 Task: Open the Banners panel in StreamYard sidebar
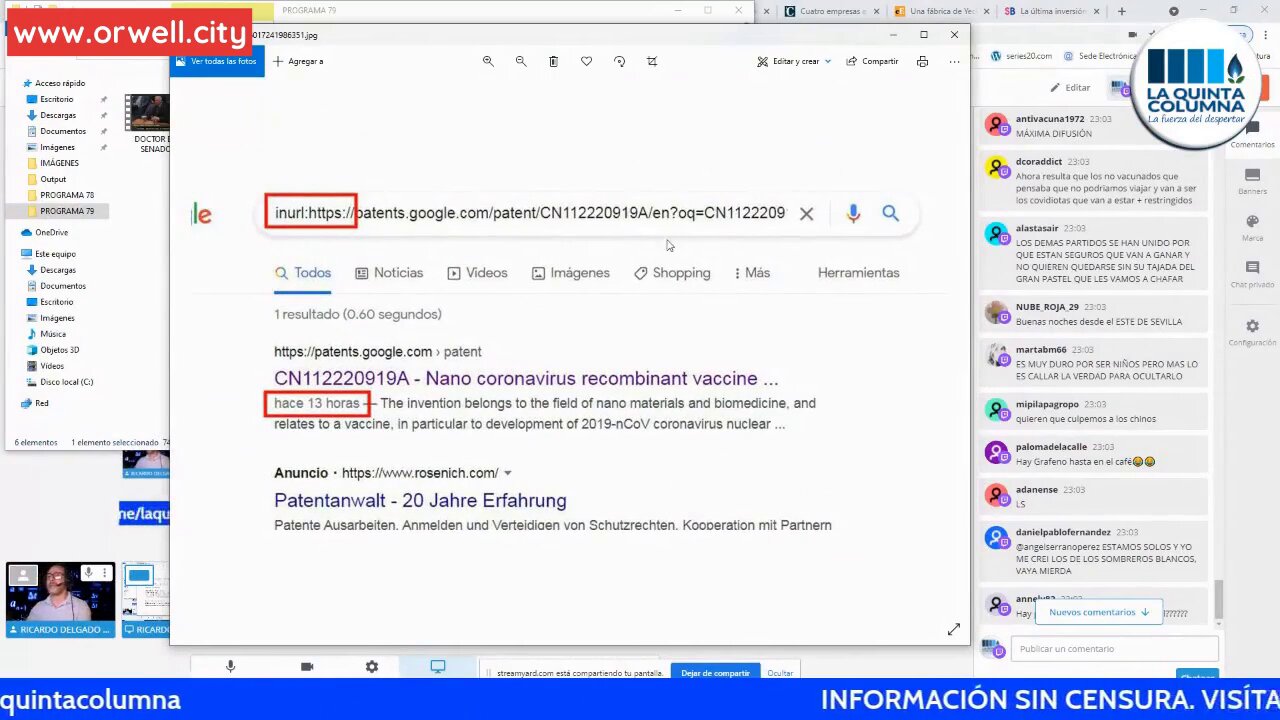1252,181
